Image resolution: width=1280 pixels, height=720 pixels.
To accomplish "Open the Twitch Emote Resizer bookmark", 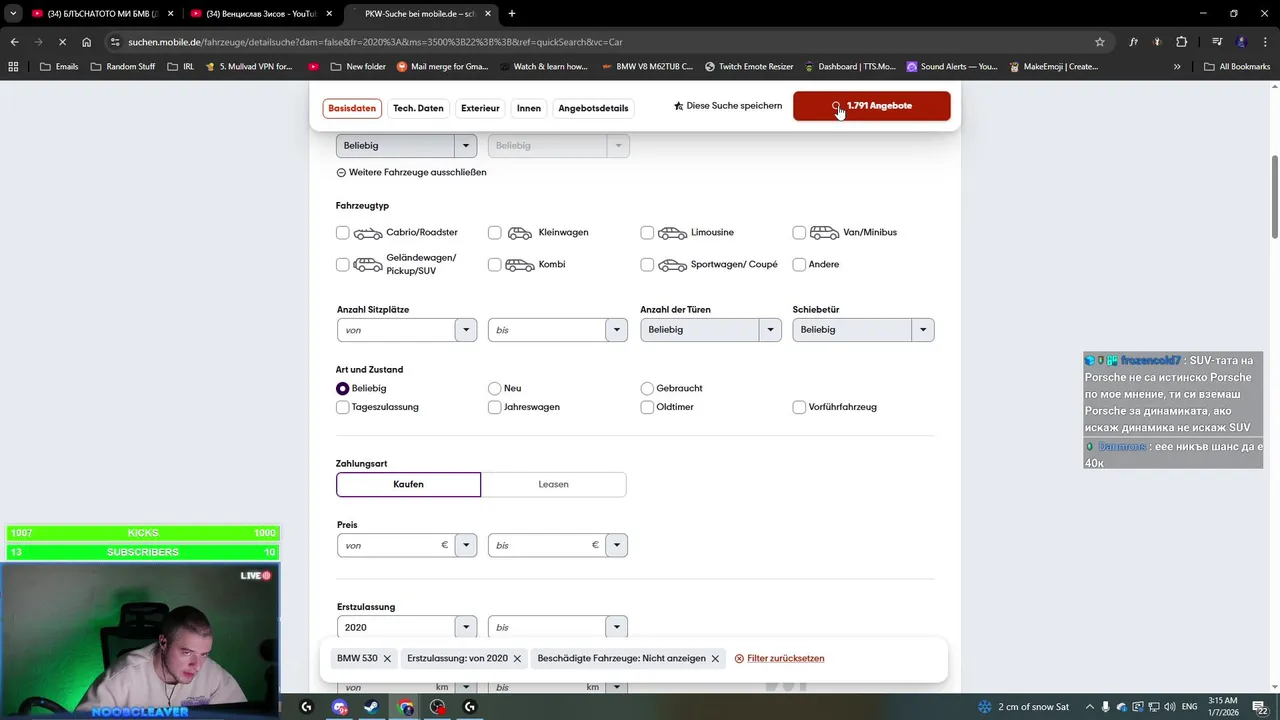I will point(749,67).
